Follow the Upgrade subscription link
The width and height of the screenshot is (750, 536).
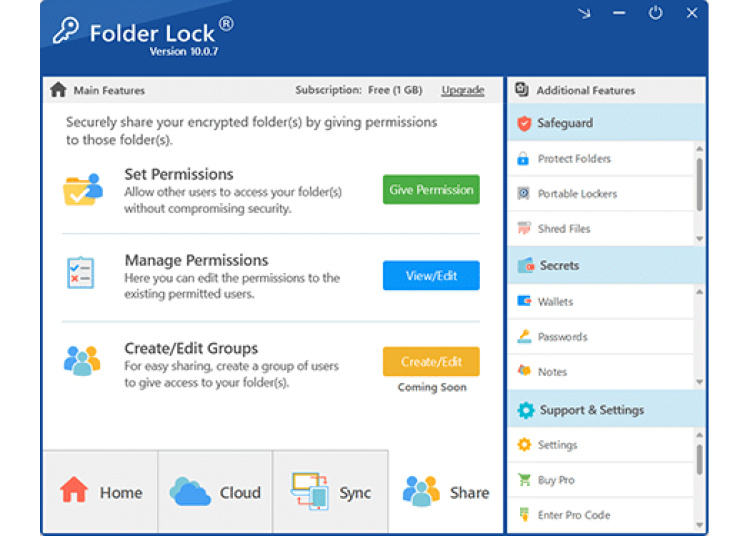pyautogui.click(x=463, y=90)
